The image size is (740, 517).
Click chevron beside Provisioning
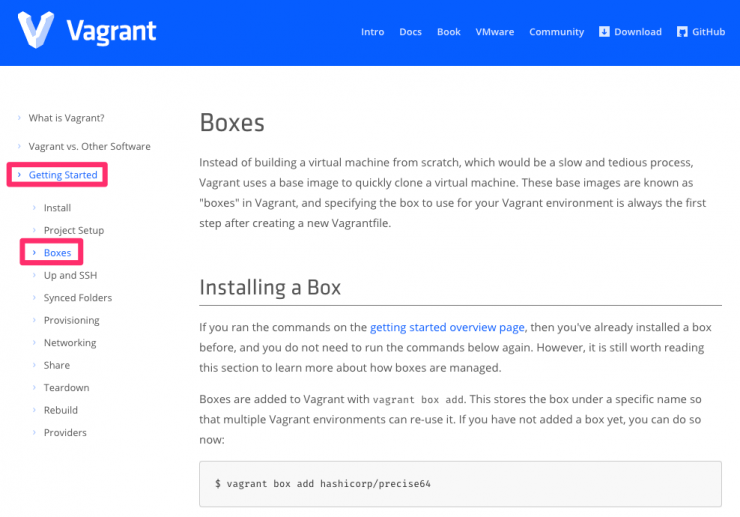tap(34, 320)
